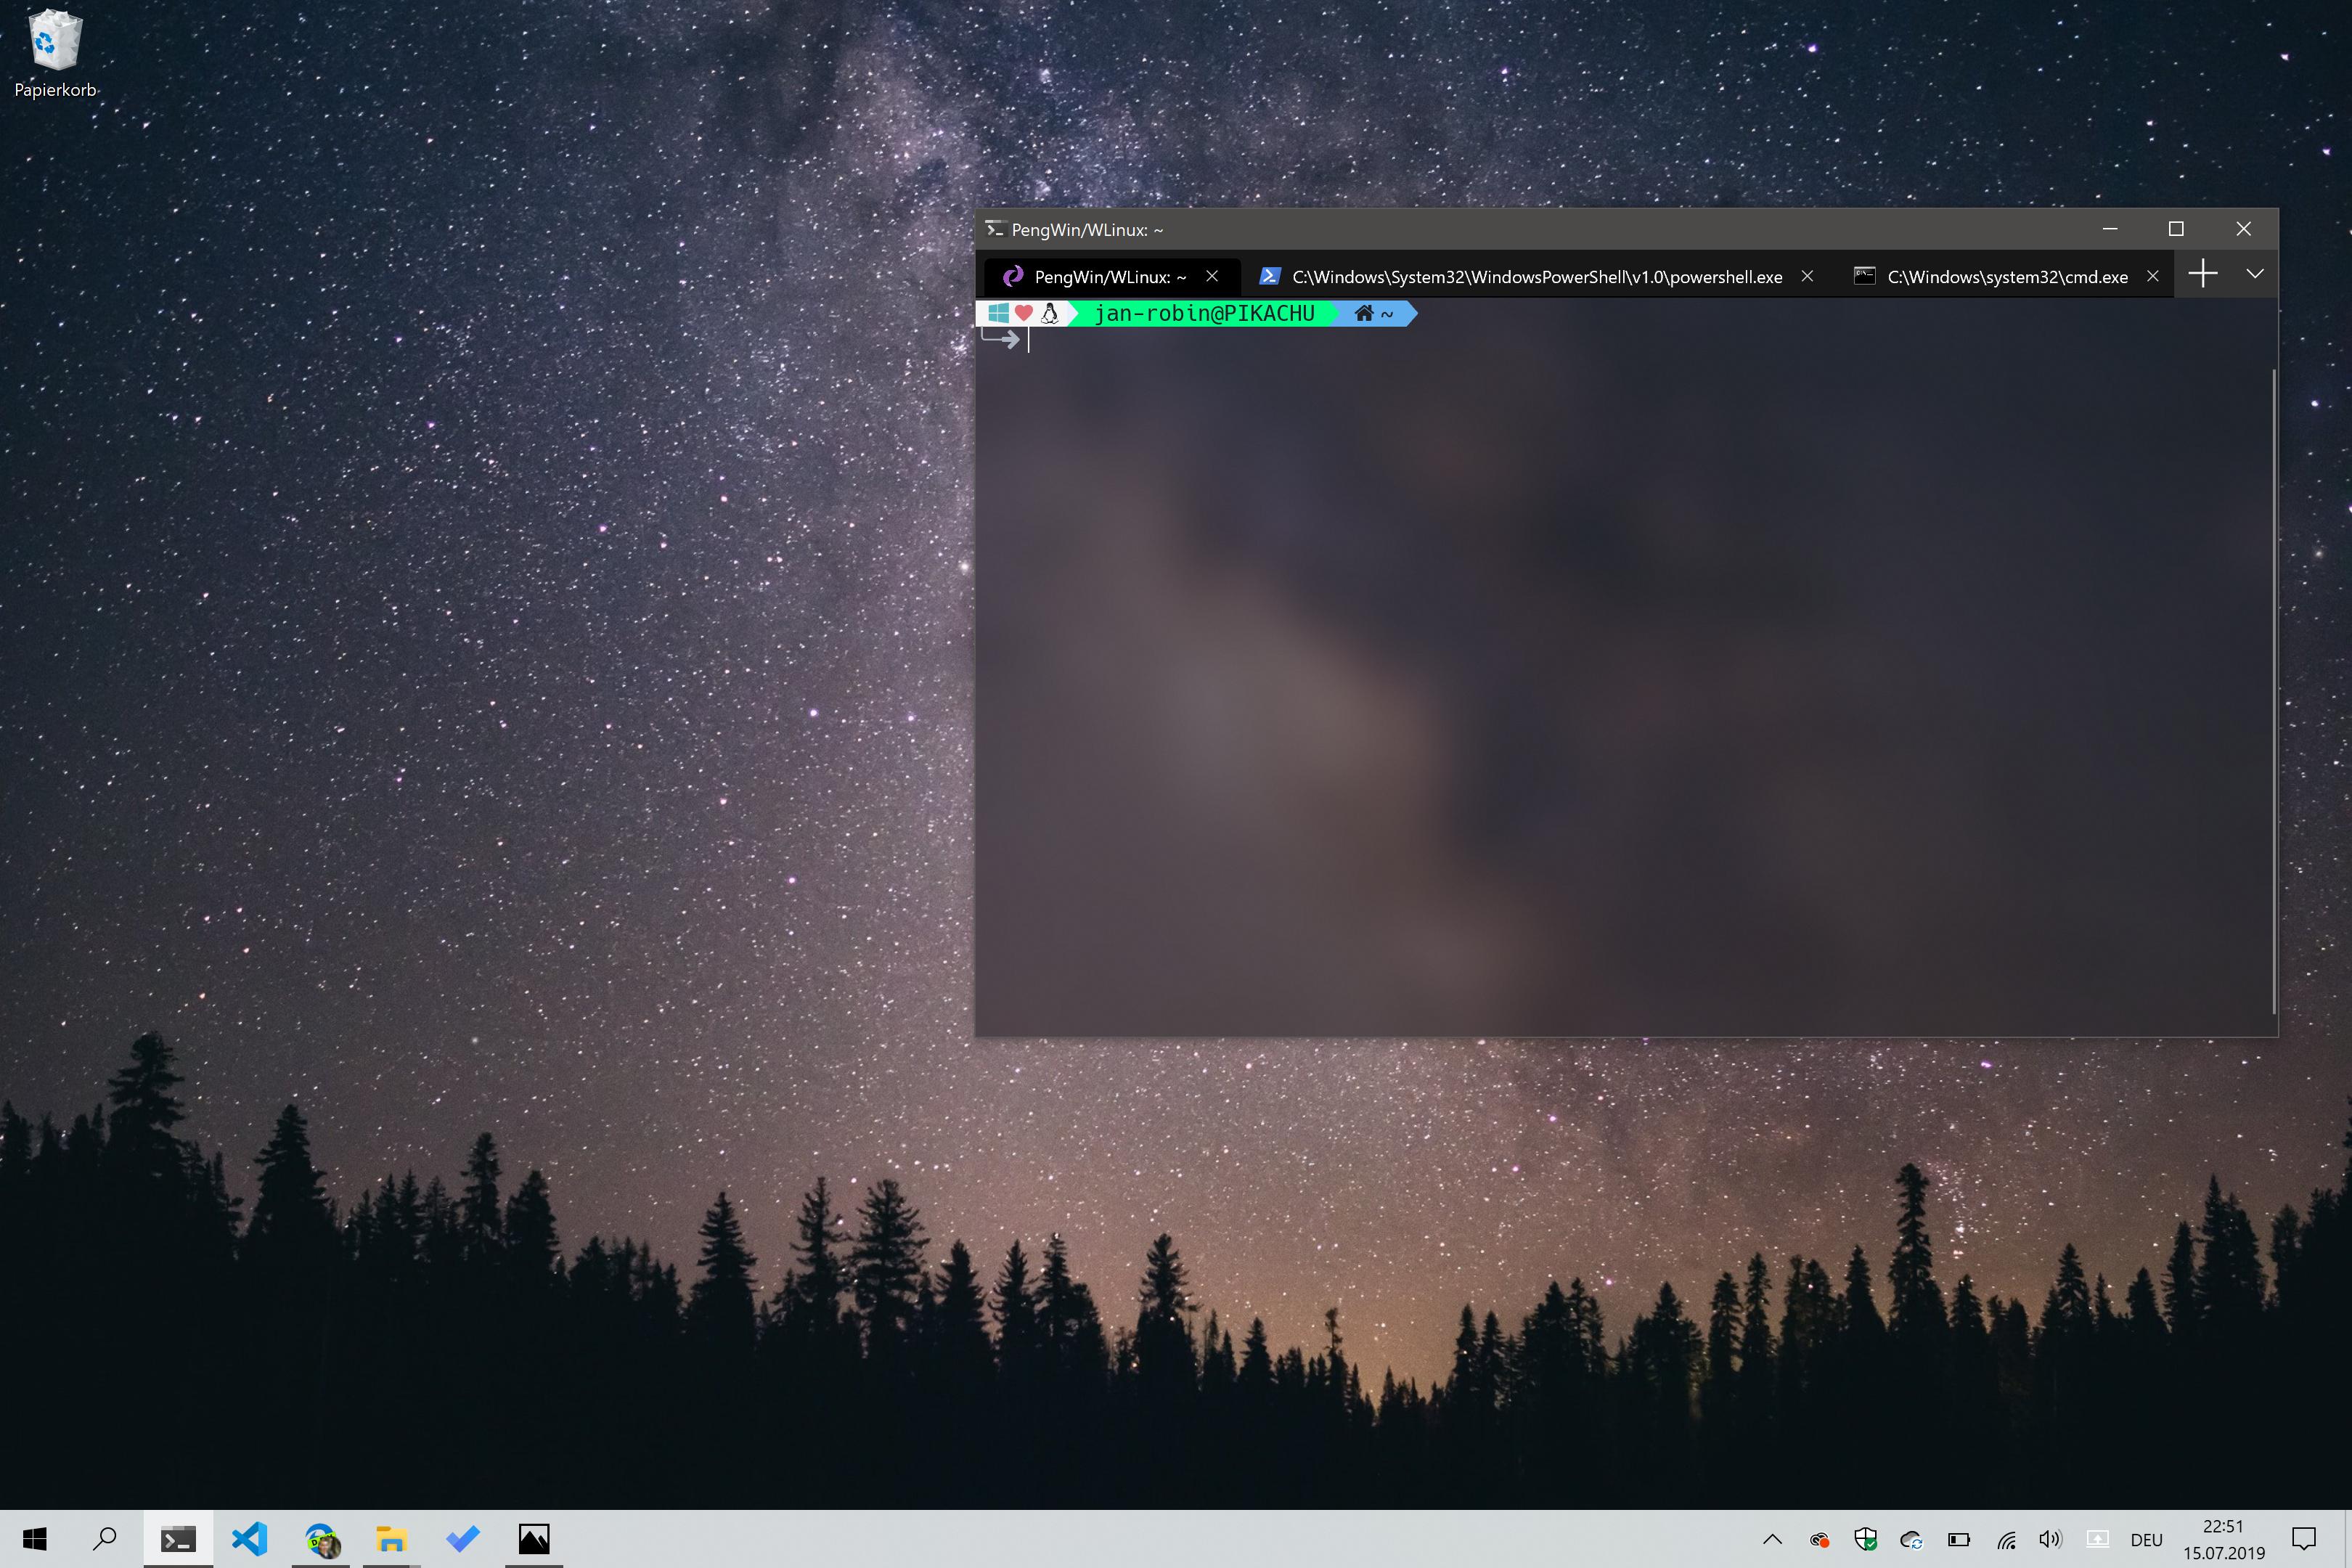Close the powershell.exe tab
Screen dimensions: 2352x1568
pyautogui.click(x=1807, y=276)
